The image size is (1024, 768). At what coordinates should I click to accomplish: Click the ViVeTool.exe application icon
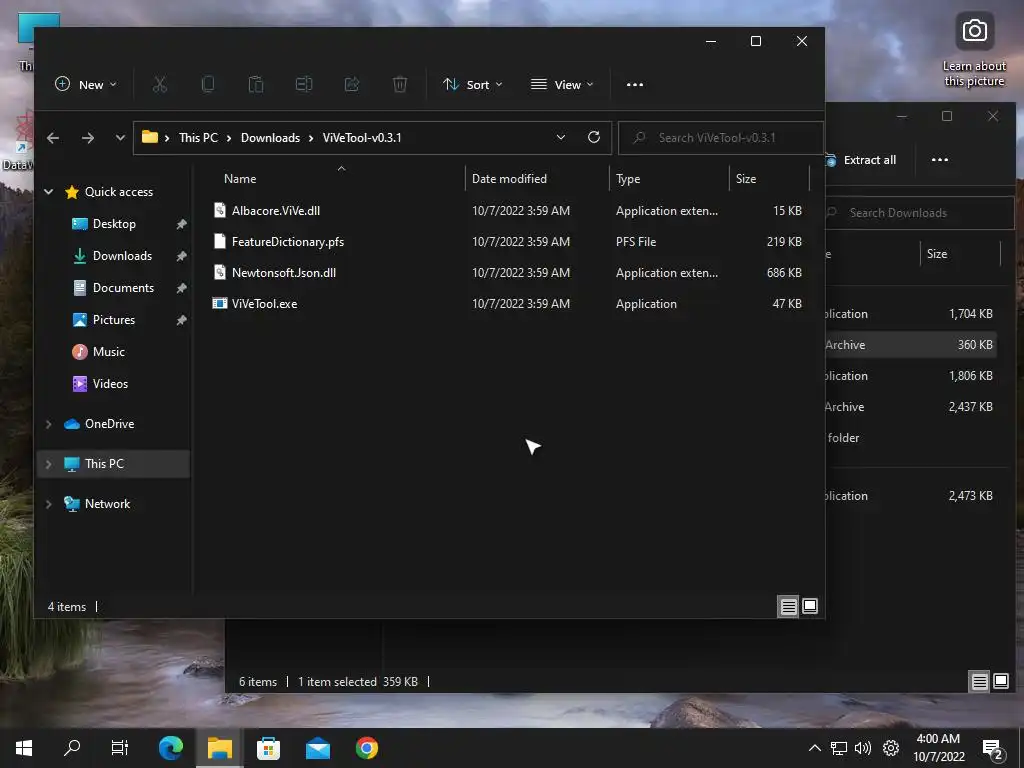pos(220,304)
